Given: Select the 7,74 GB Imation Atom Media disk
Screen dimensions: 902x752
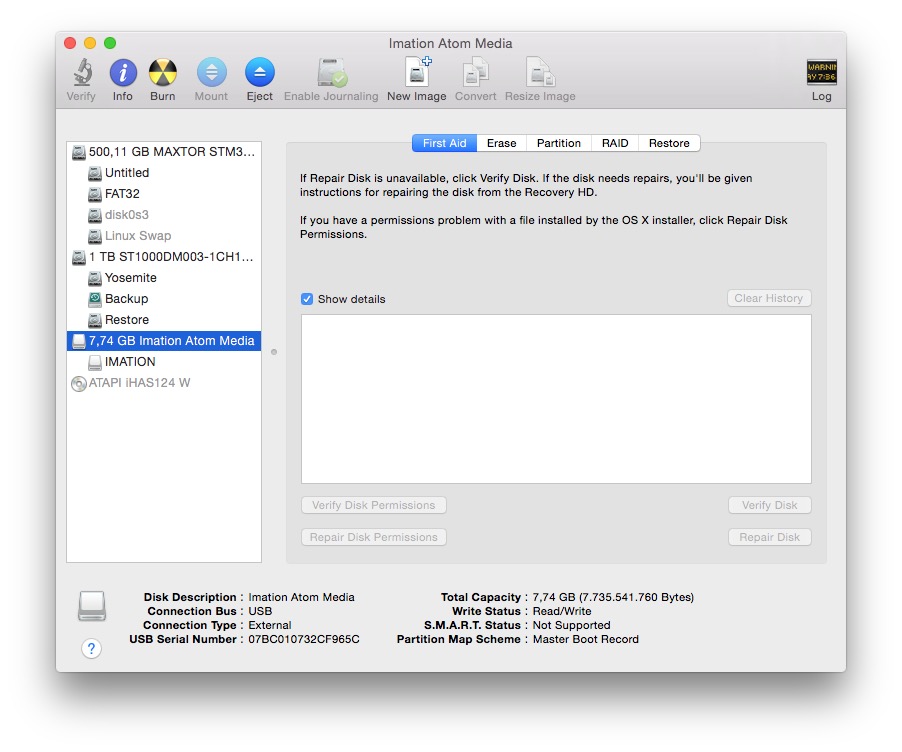Looking at the screenshot, I should click(x=164, y=341).
